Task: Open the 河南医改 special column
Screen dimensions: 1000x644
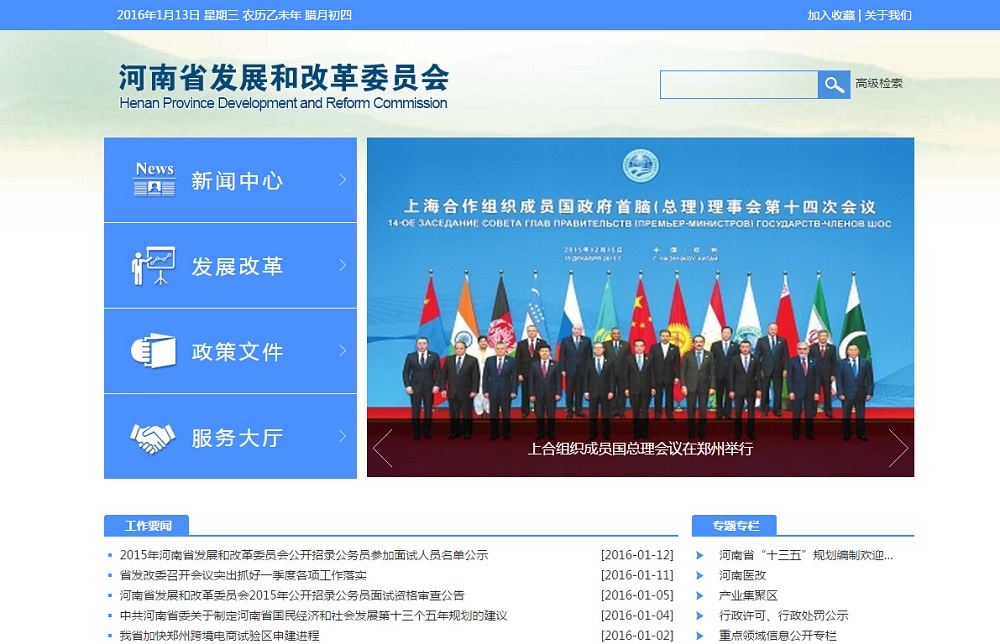Action: click(742, 576)
